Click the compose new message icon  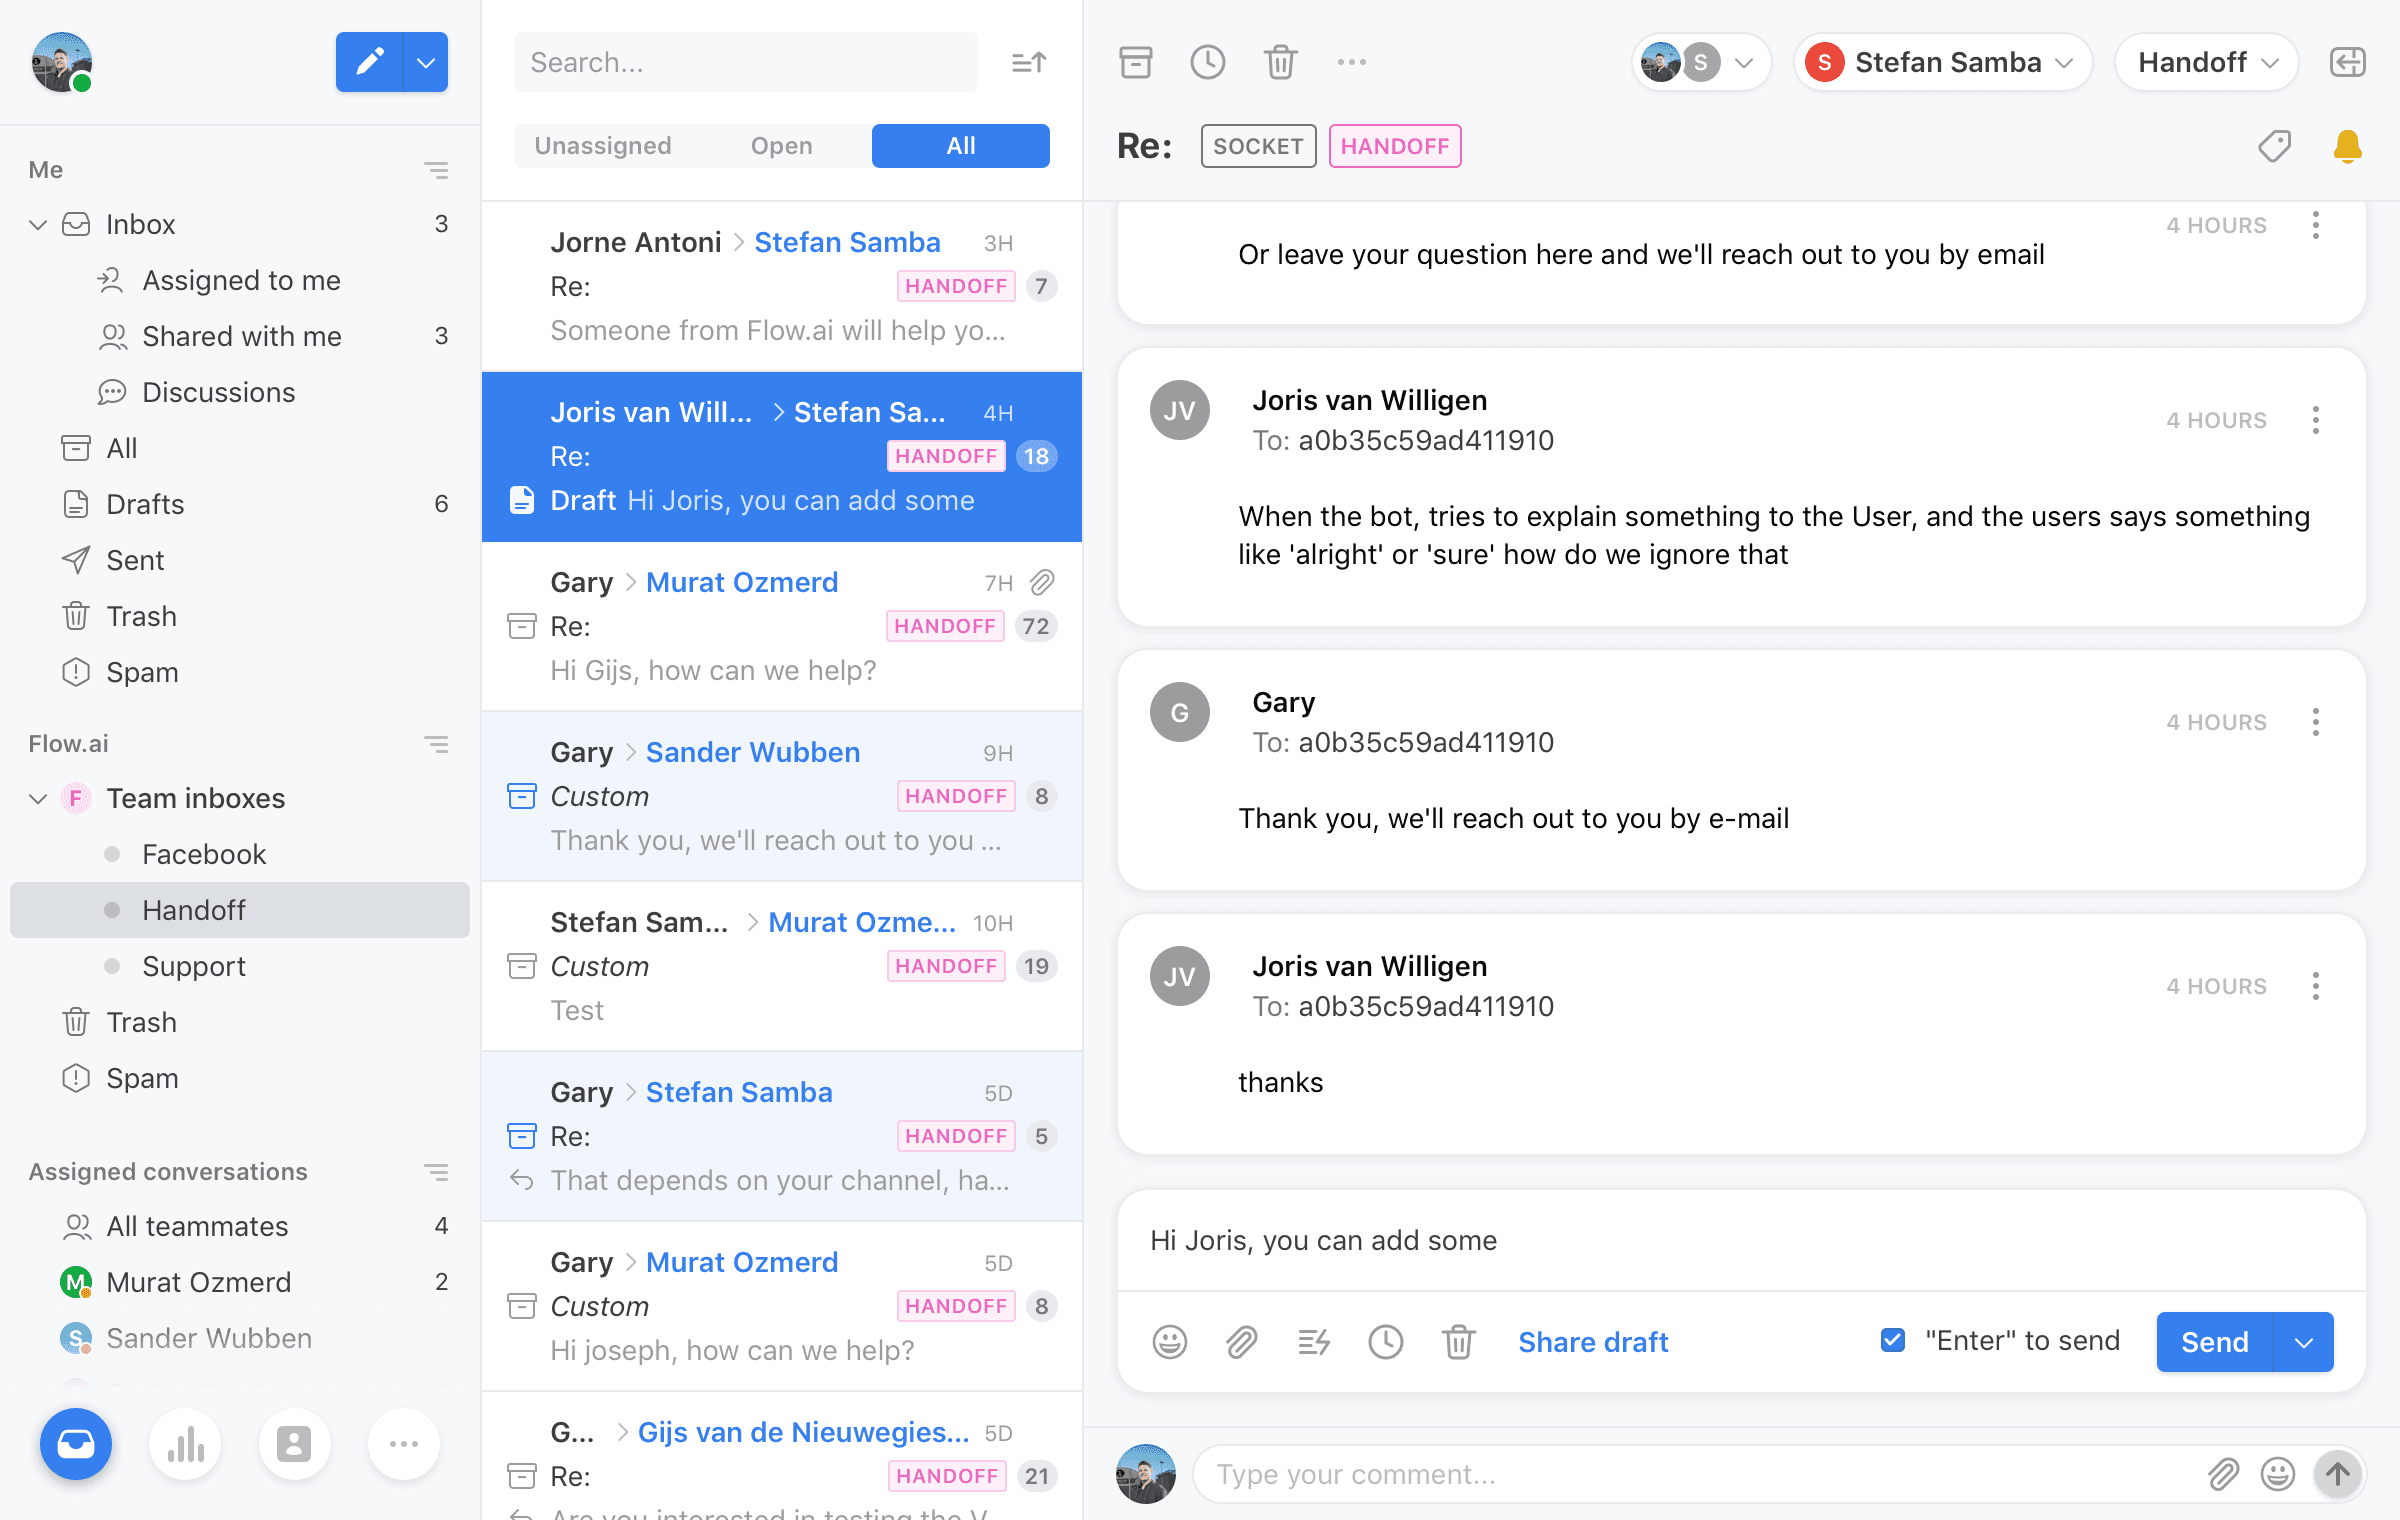[x=369, y=61]
